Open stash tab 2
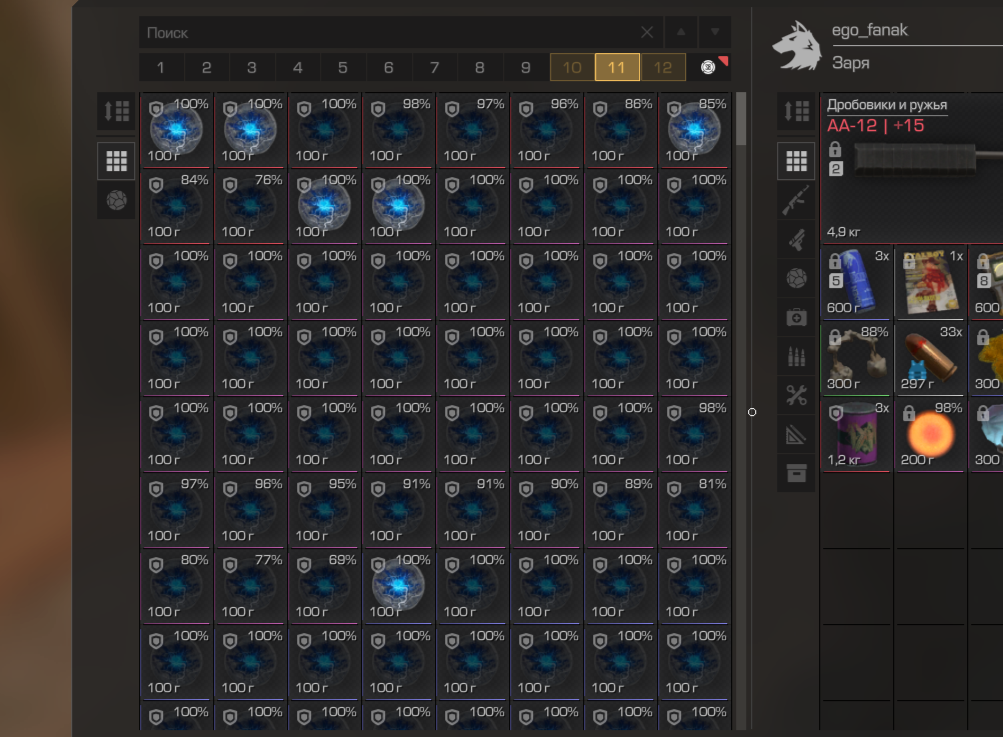The image size is (1003, 737). [x=207, y=67]
